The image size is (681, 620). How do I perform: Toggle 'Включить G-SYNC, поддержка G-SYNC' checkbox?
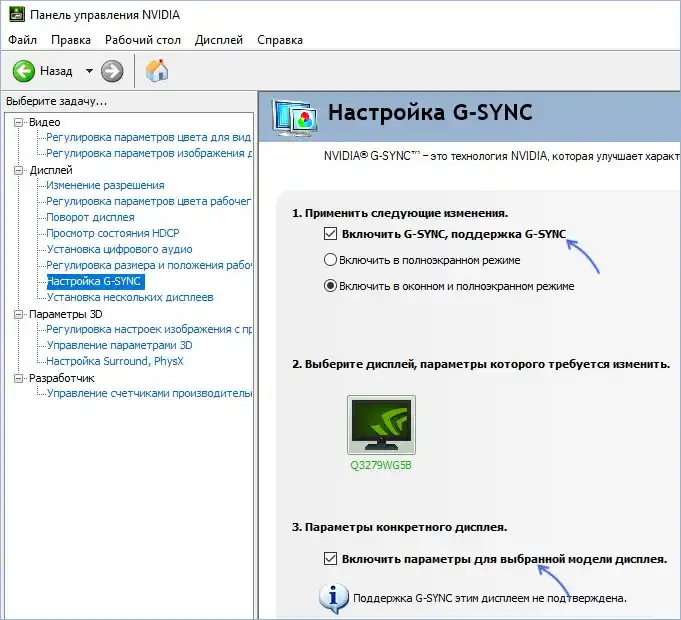click(330, 234)
